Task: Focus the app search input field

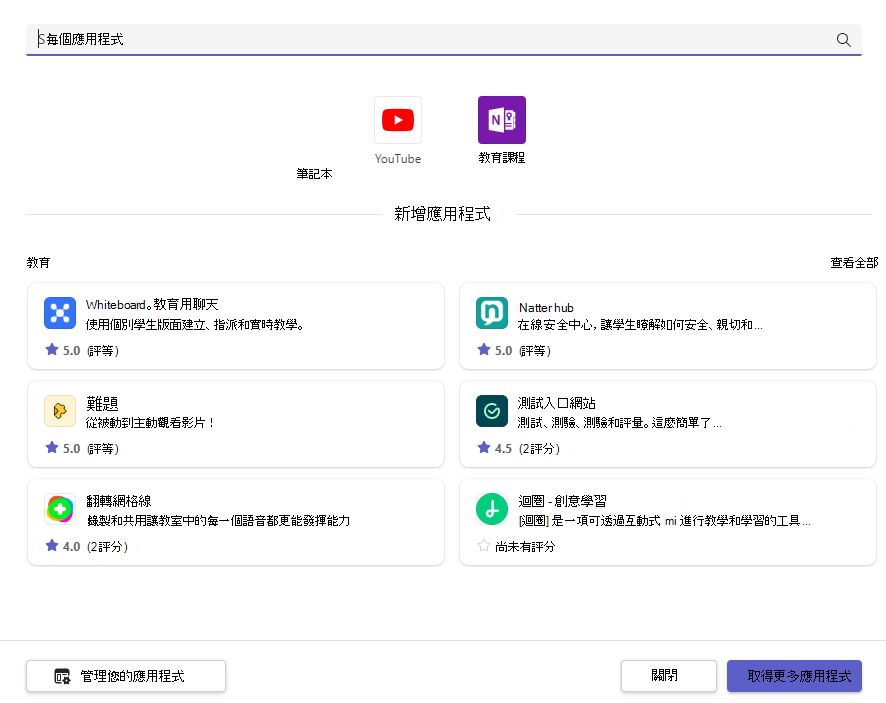Action: coord(444,40)
